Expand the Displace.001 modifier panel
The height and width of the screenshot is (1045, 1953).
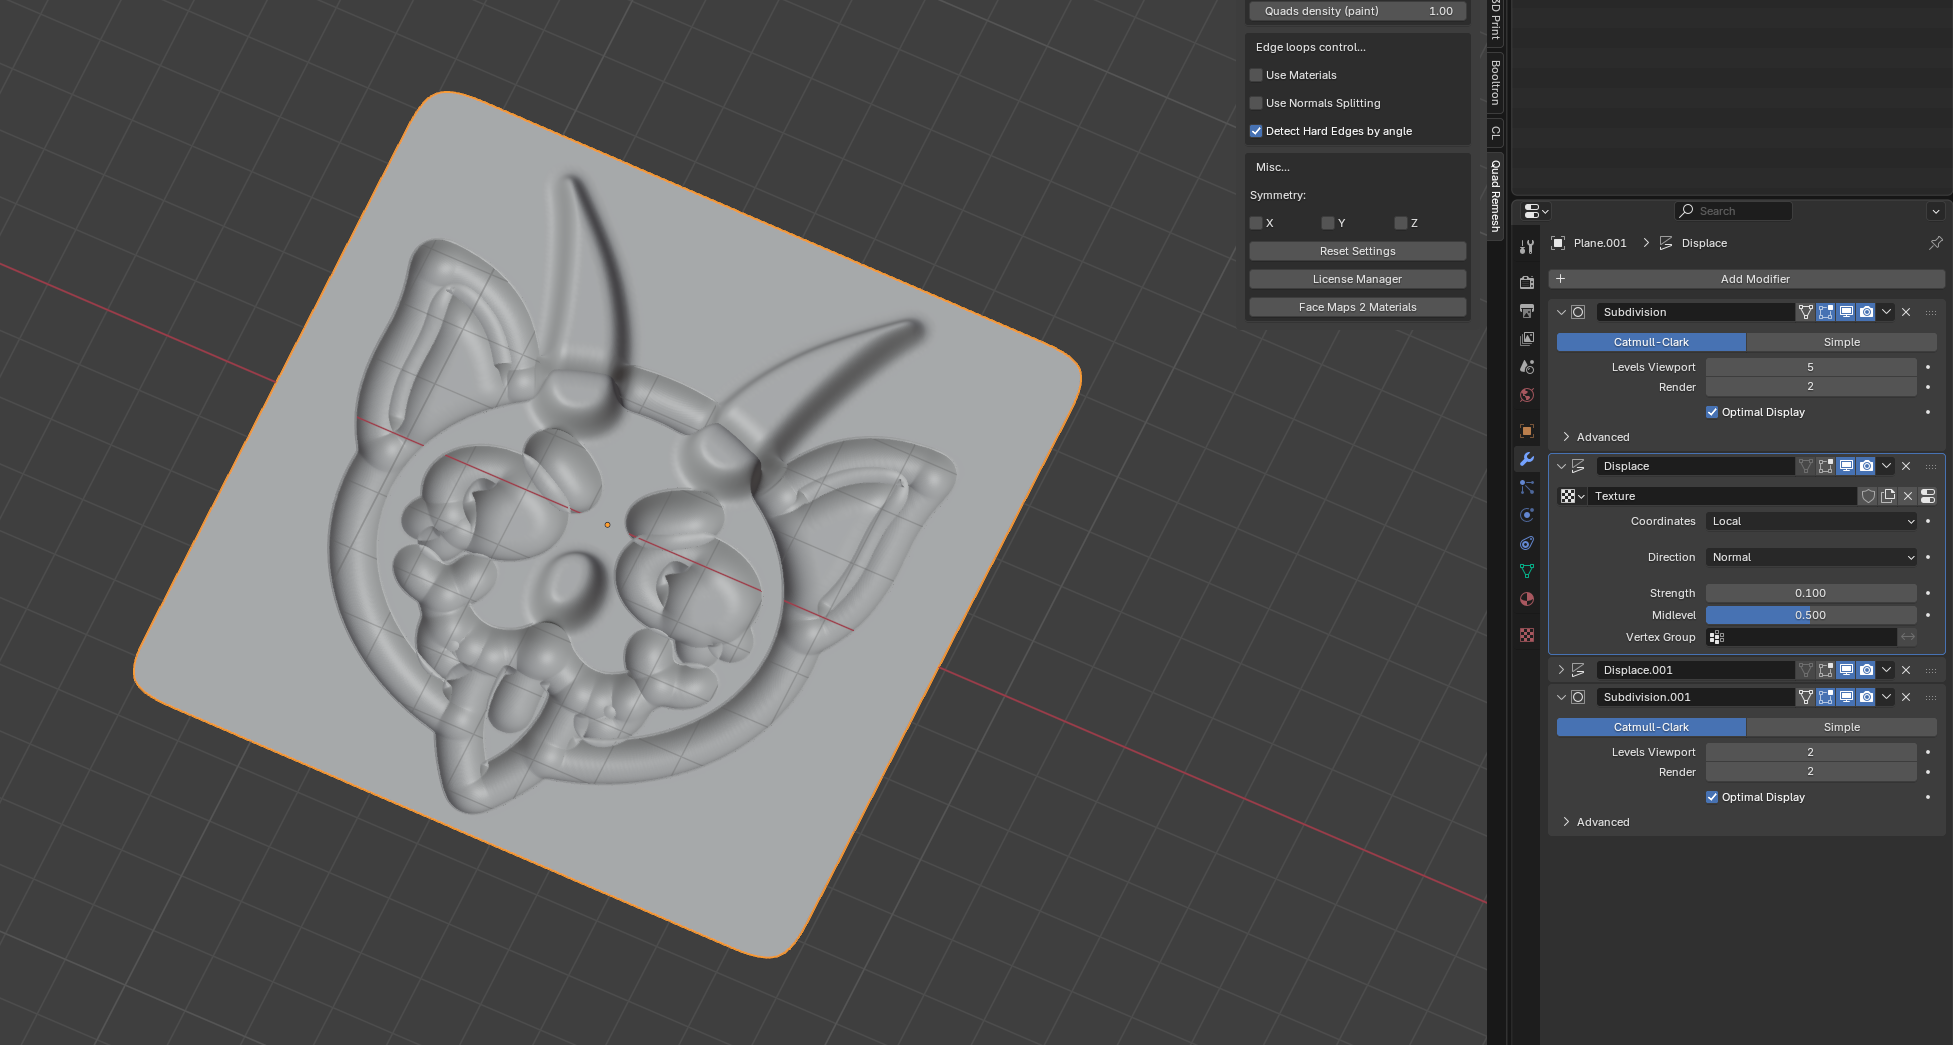tap(1561, 670)
